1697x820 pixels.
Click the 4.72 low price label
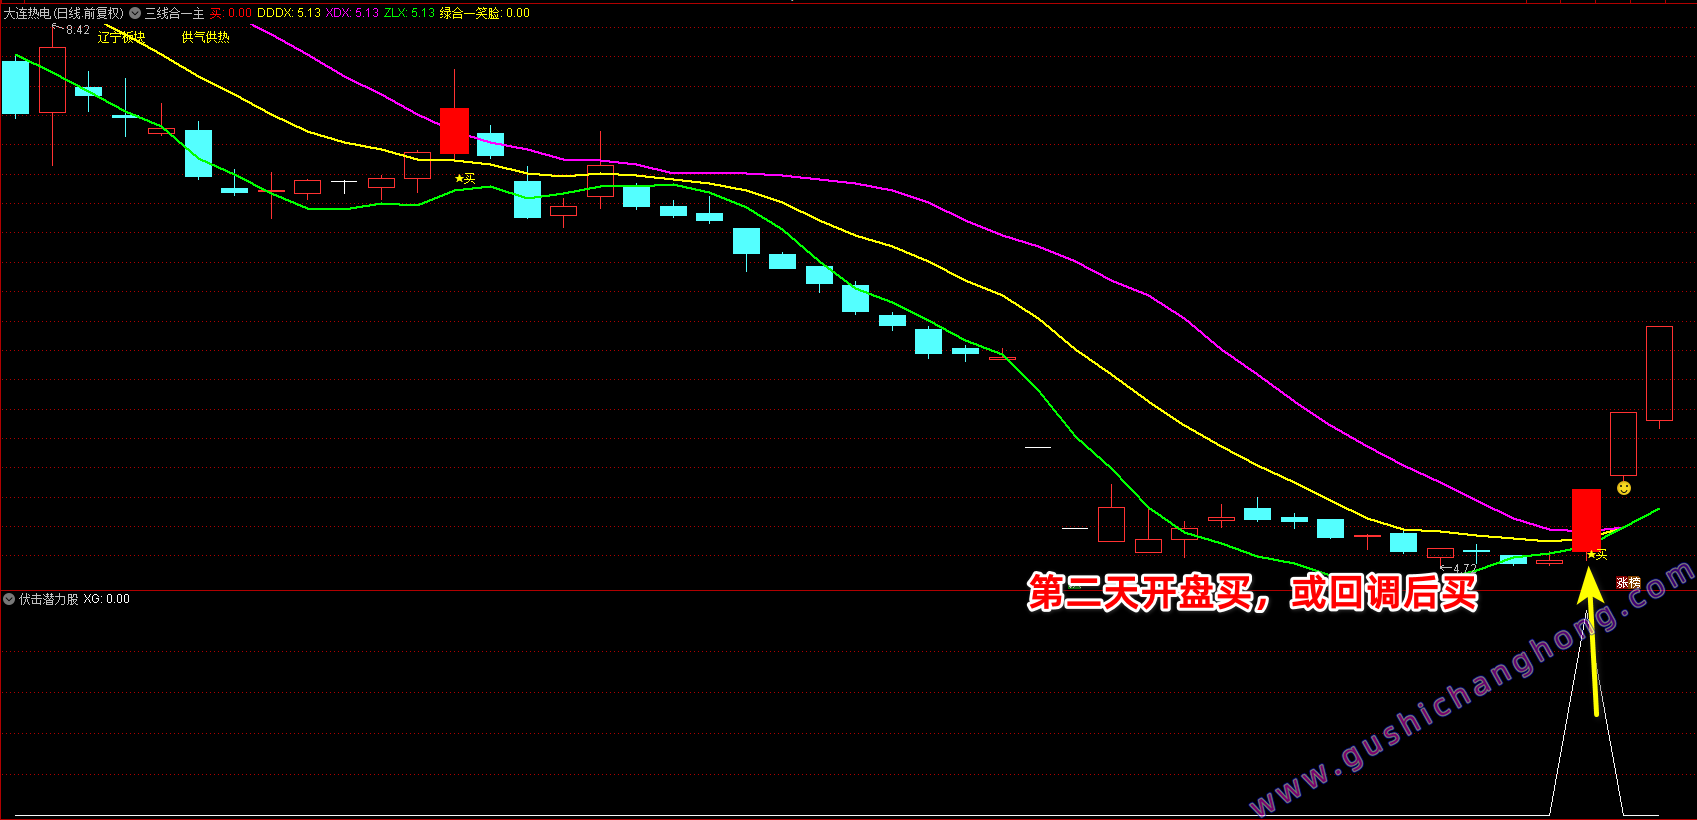point(1465,569)
